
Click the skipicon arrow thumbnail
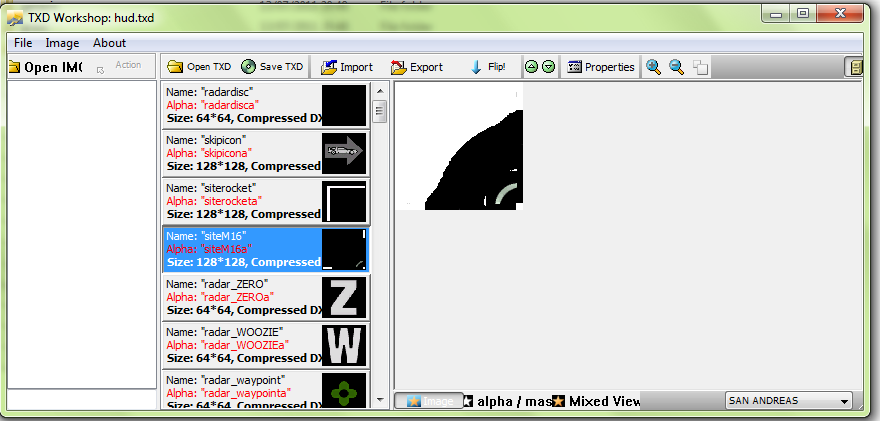(x=344, y=153)
